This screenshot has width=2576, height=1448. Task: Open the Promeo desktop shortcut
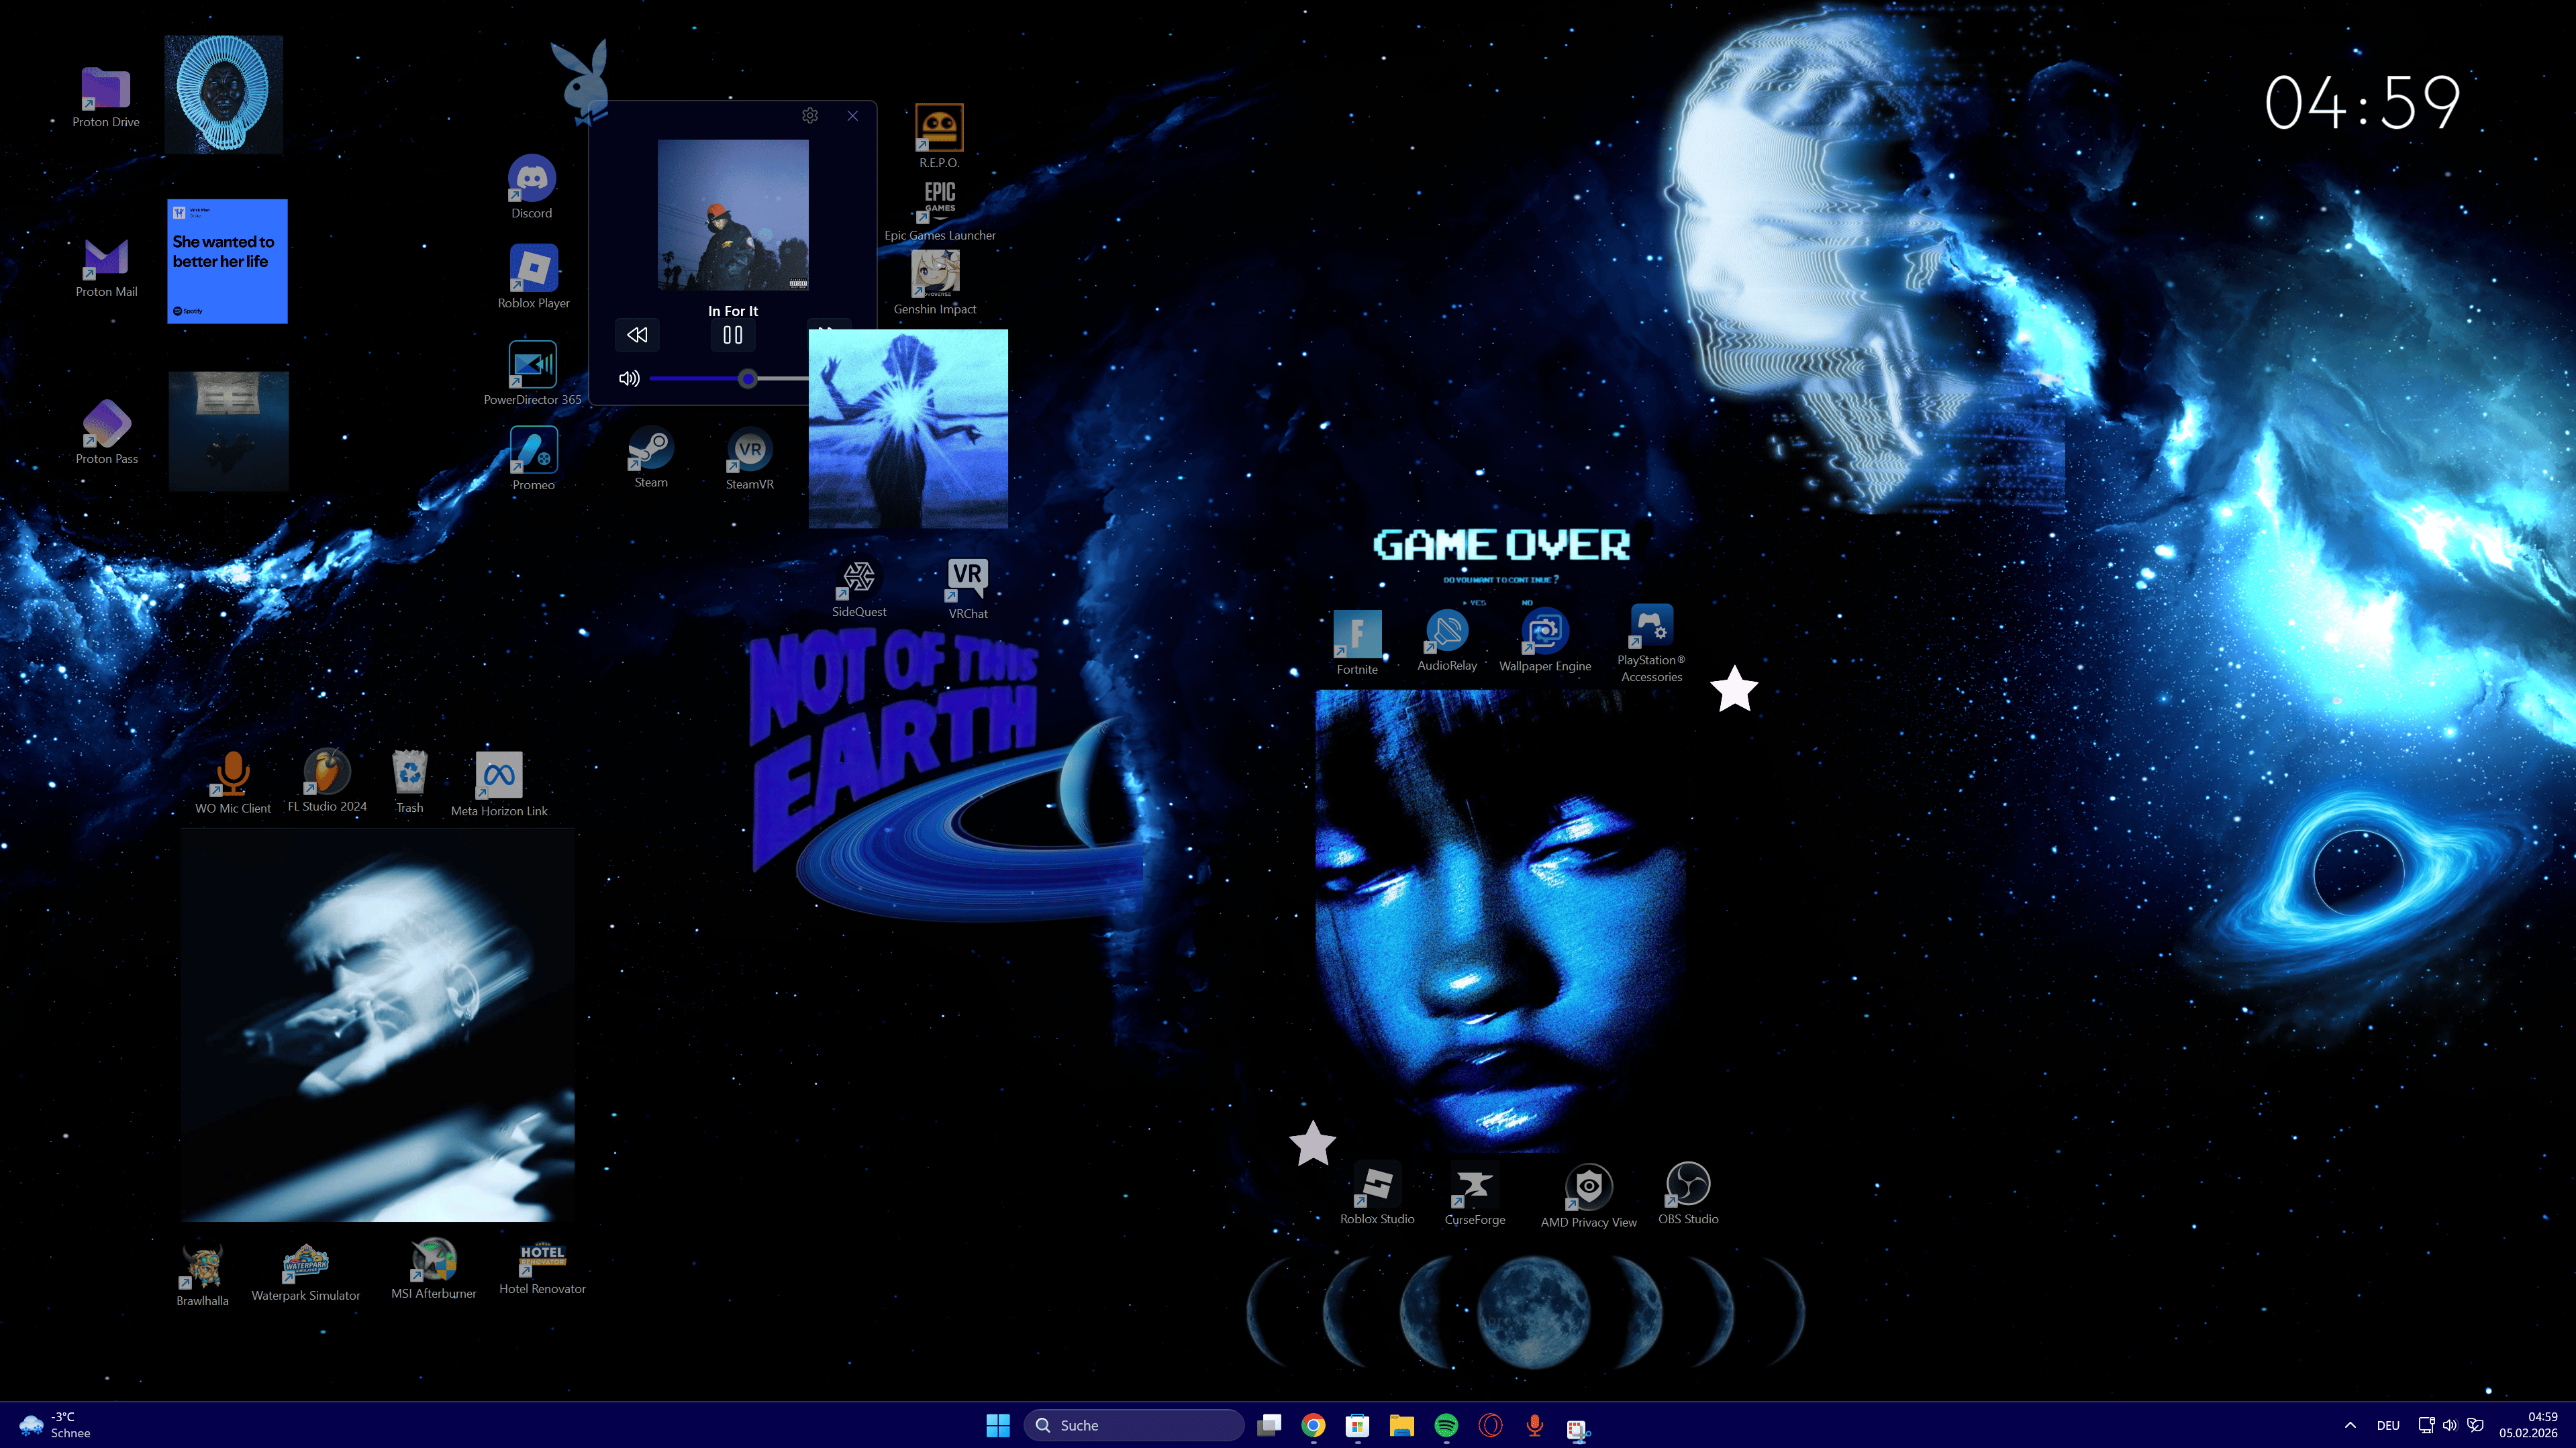533,459
